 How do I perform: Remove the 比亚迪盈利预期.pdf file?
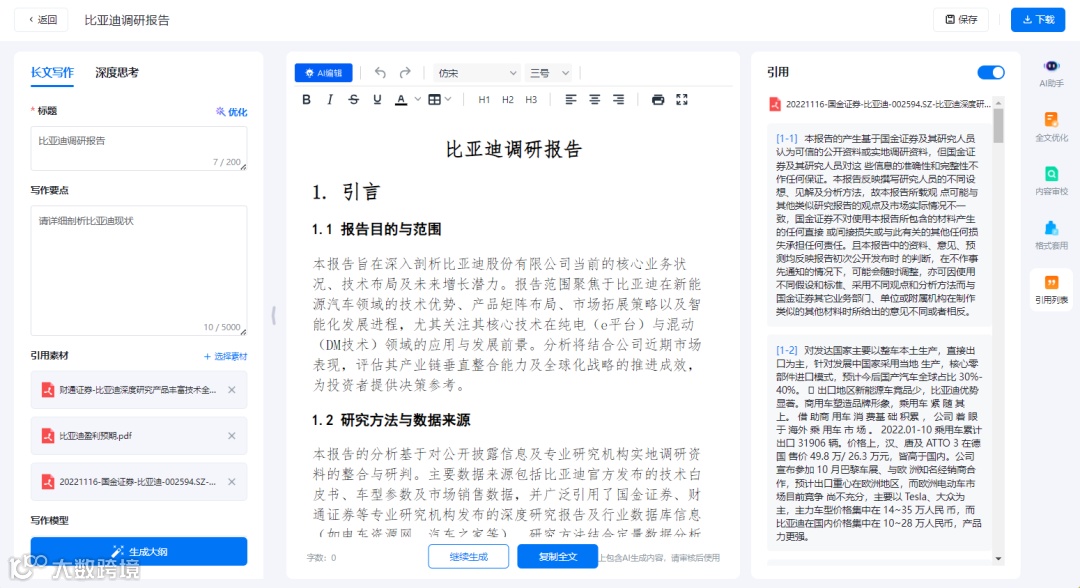click(x=232, y=436)
